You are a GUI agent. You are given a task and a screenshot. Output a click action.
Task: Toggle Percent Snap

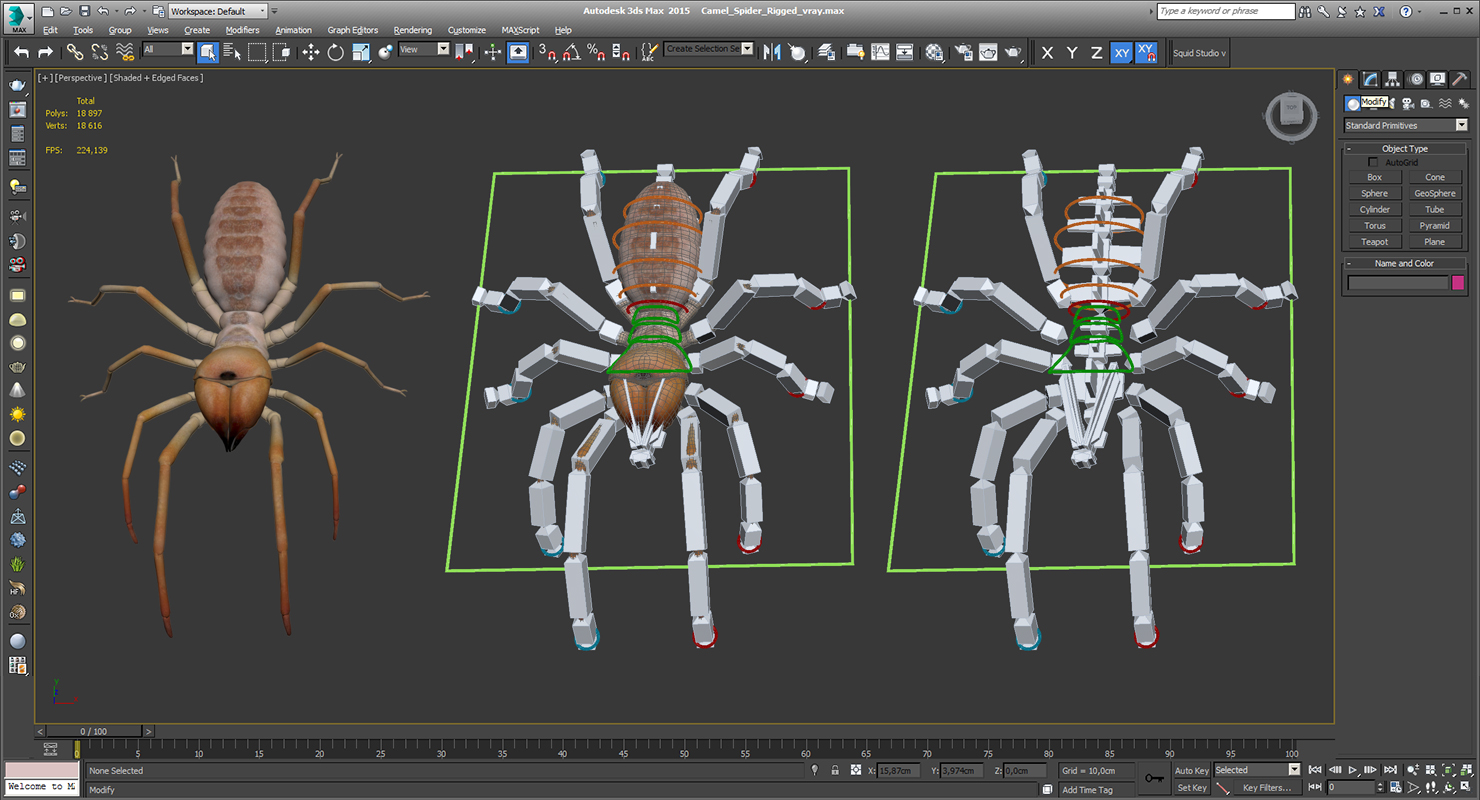596,52
